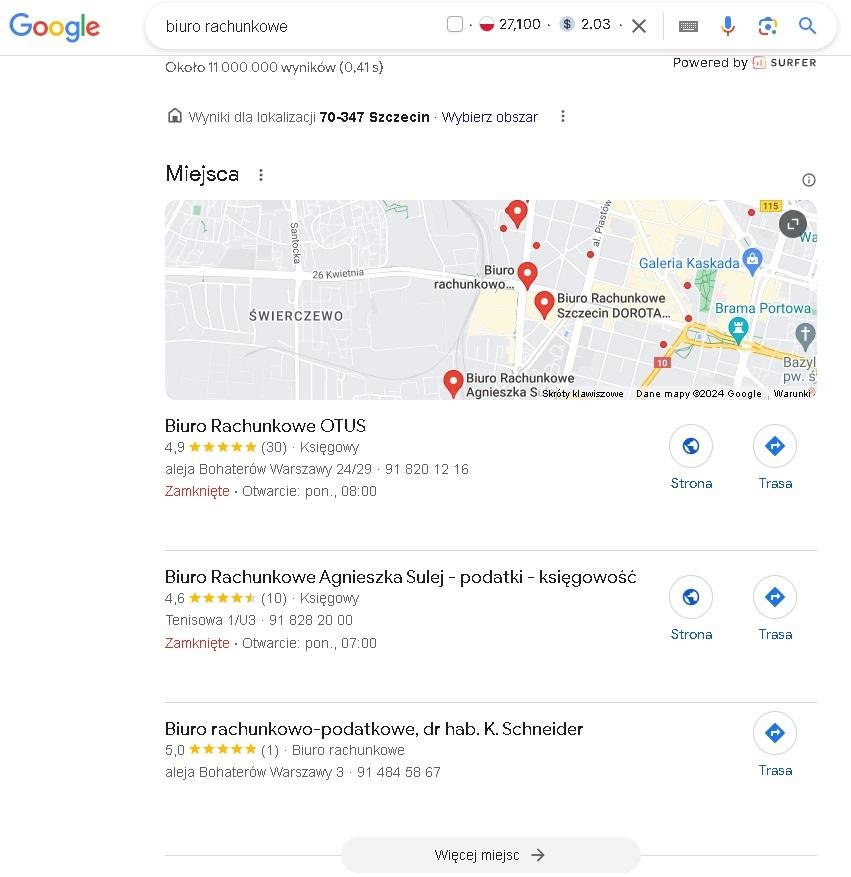Open Google Lens image search
This screenshot has width=851, height=877.
point(767,26)
